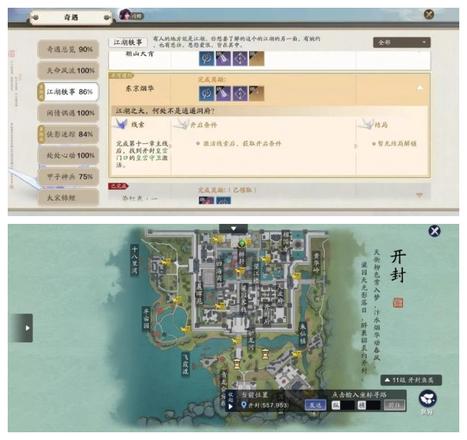
Task: Click the 结局 paper crane icon
Action: (x=366, y=124)
